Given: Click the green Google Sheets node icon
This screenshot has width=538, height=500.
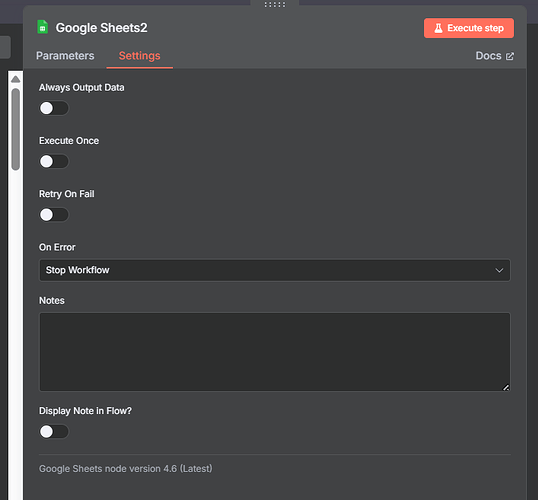Looking at the screenshot, I should [43, 27].
